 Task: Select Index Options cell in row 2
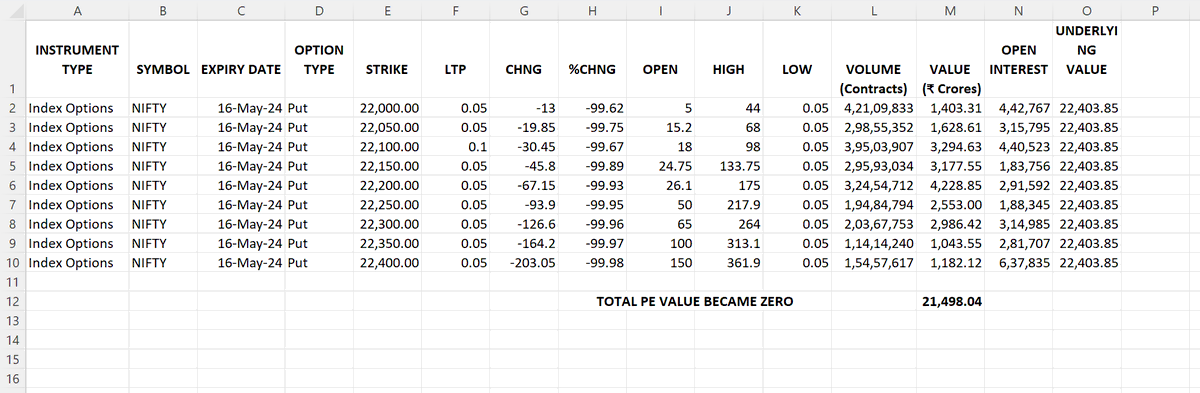77,108
